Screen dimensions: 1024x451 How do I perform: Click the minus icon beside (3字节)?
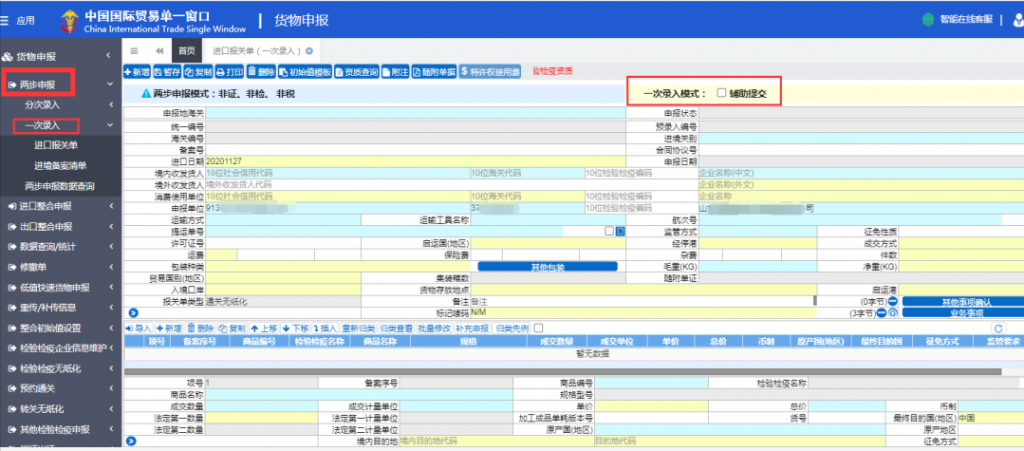pos(881,313)
